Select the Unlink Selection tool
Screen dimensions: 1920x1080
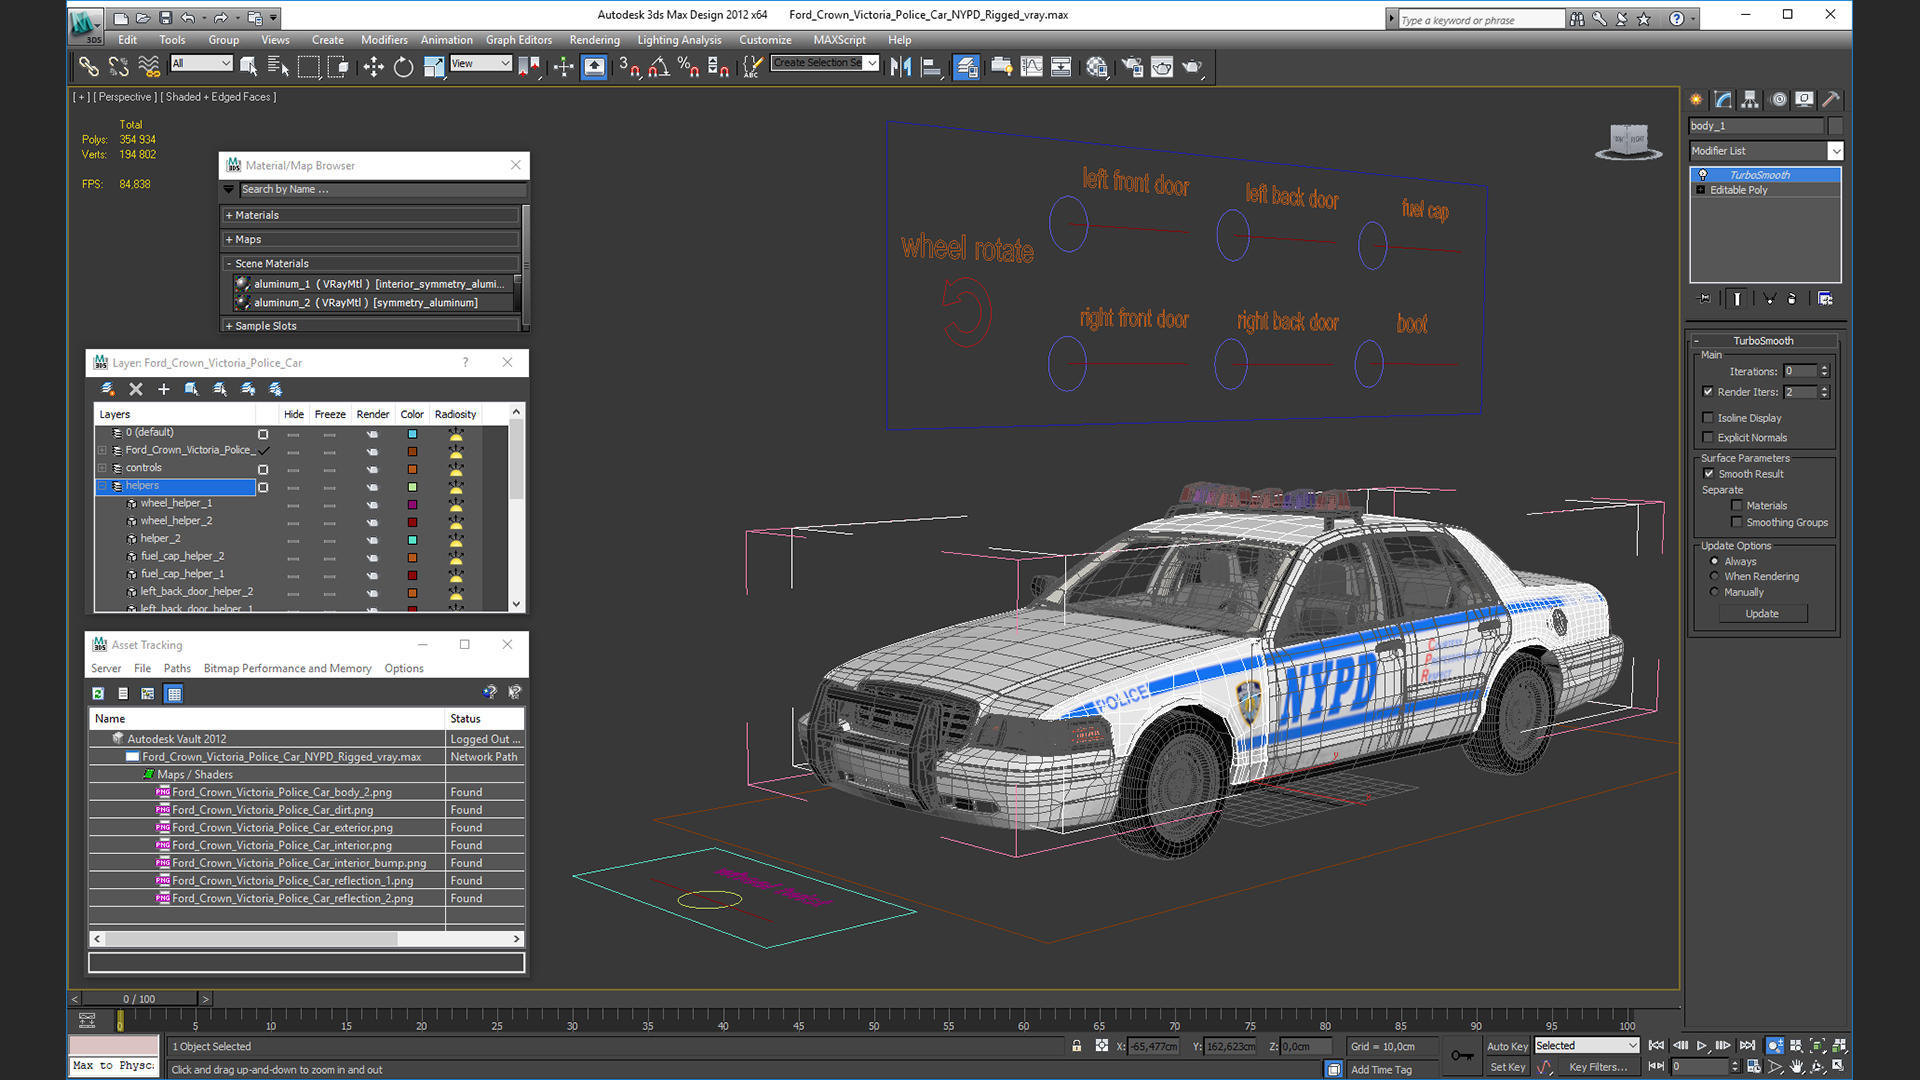118,67
